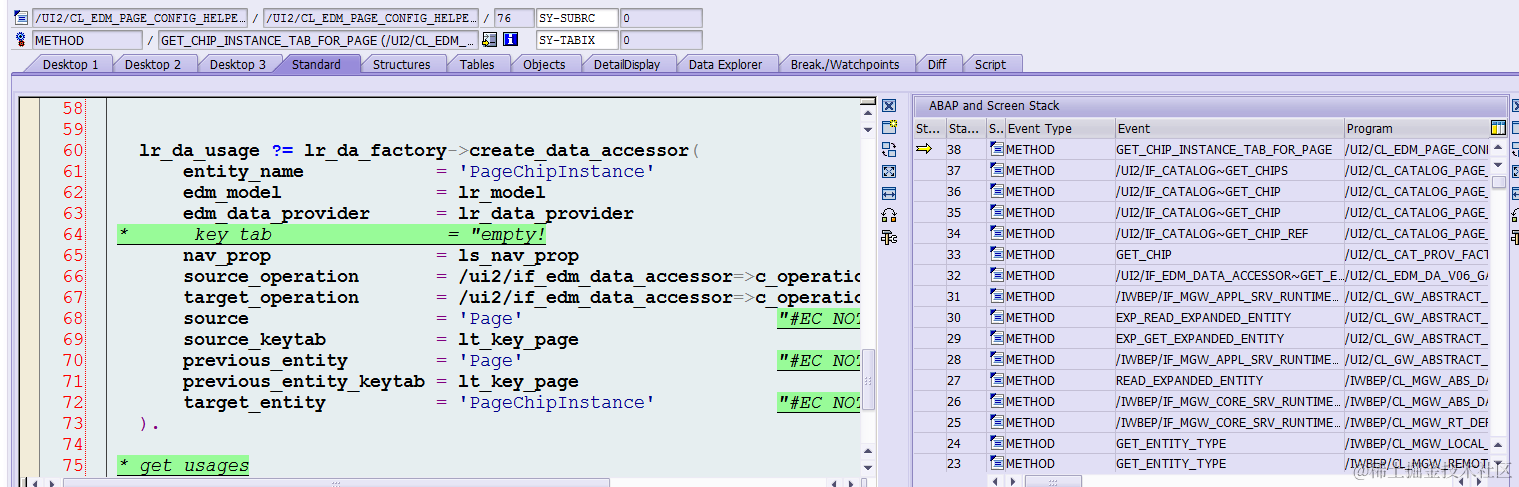Click the Event Type column header
The width and height of the screenshot is (1519, 487).
coord(1060,128)
